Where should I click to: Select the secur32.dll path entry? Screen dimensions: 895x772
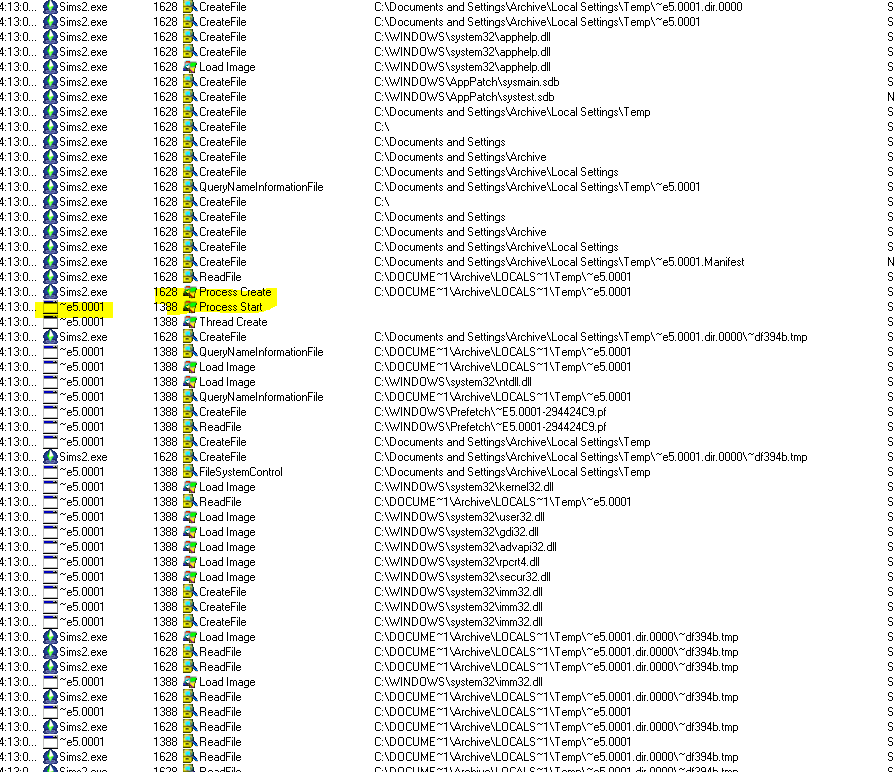pos(462,577)
